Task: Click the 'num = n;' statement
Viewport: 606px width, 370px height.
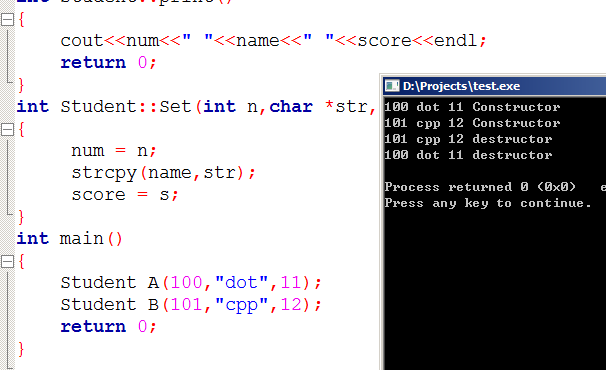Action: pyautogui.click(x=114, y=150)
